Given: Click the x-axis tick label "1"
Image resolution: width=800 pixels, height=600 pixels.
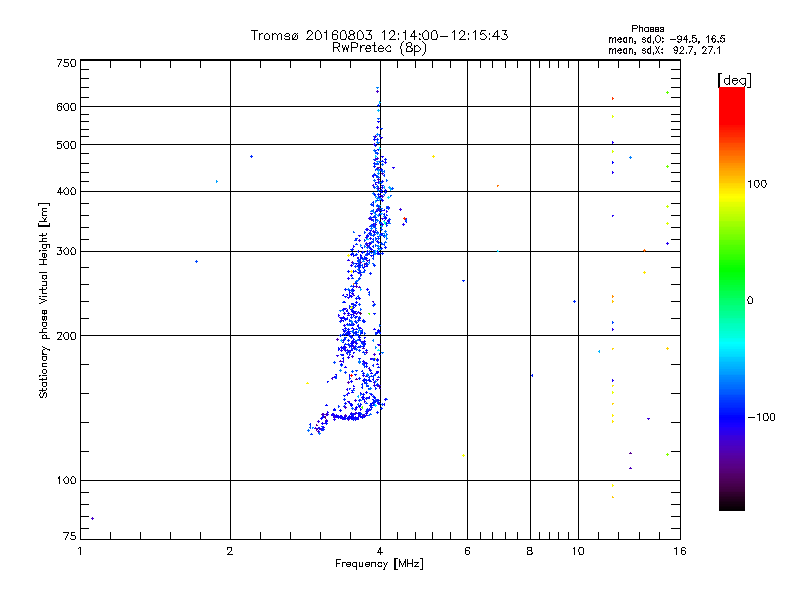Looking at the screenshot, I should 80,551.
